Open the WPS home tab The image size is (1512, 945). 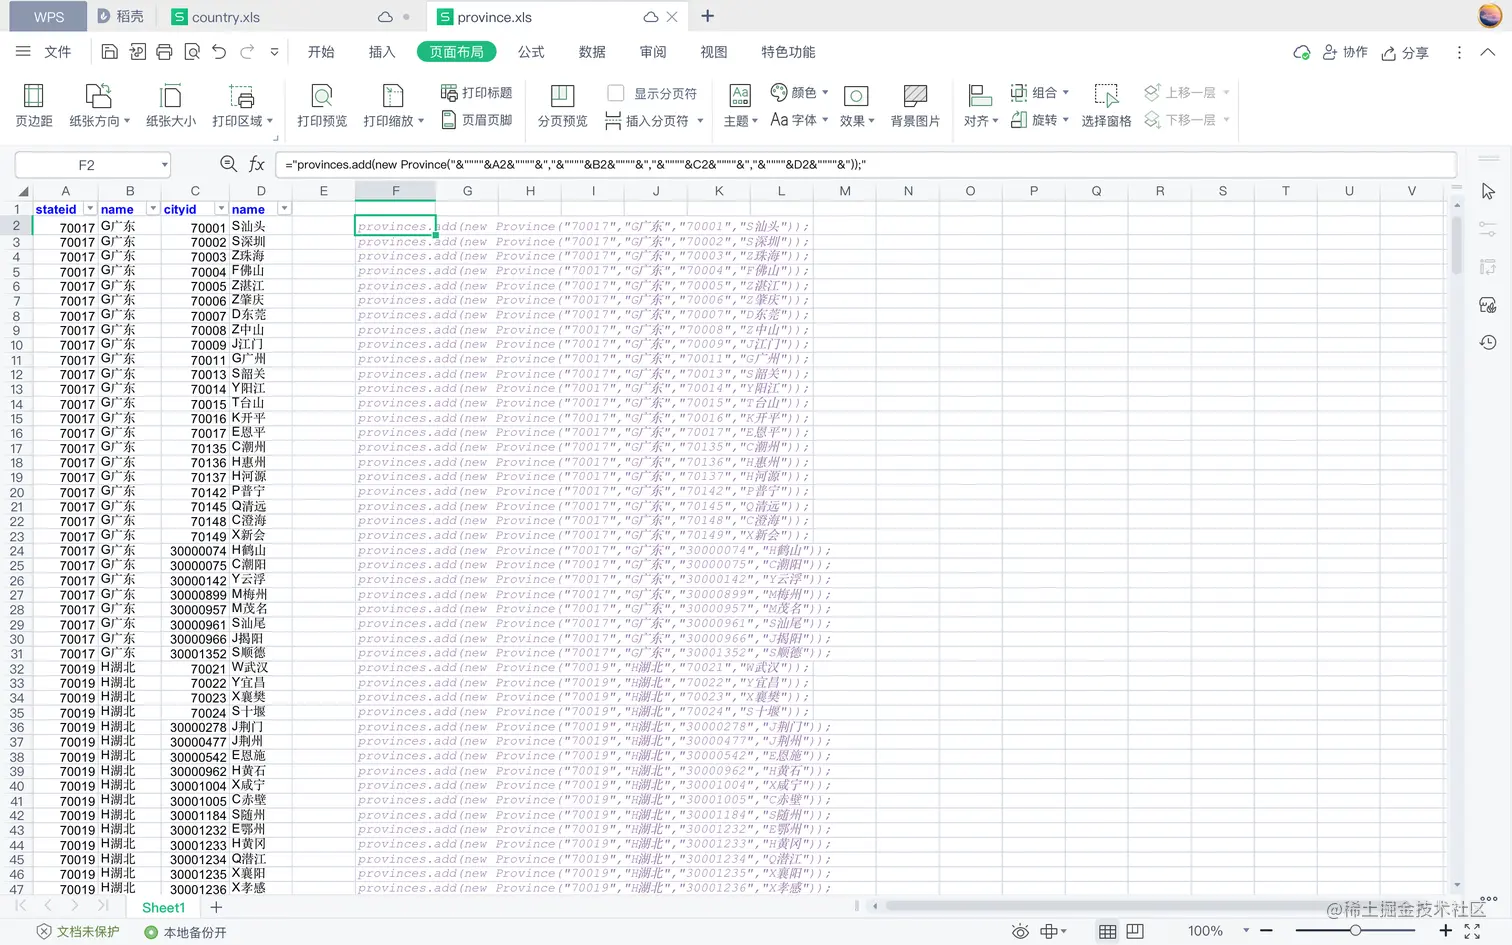click(x=48, y=17)
